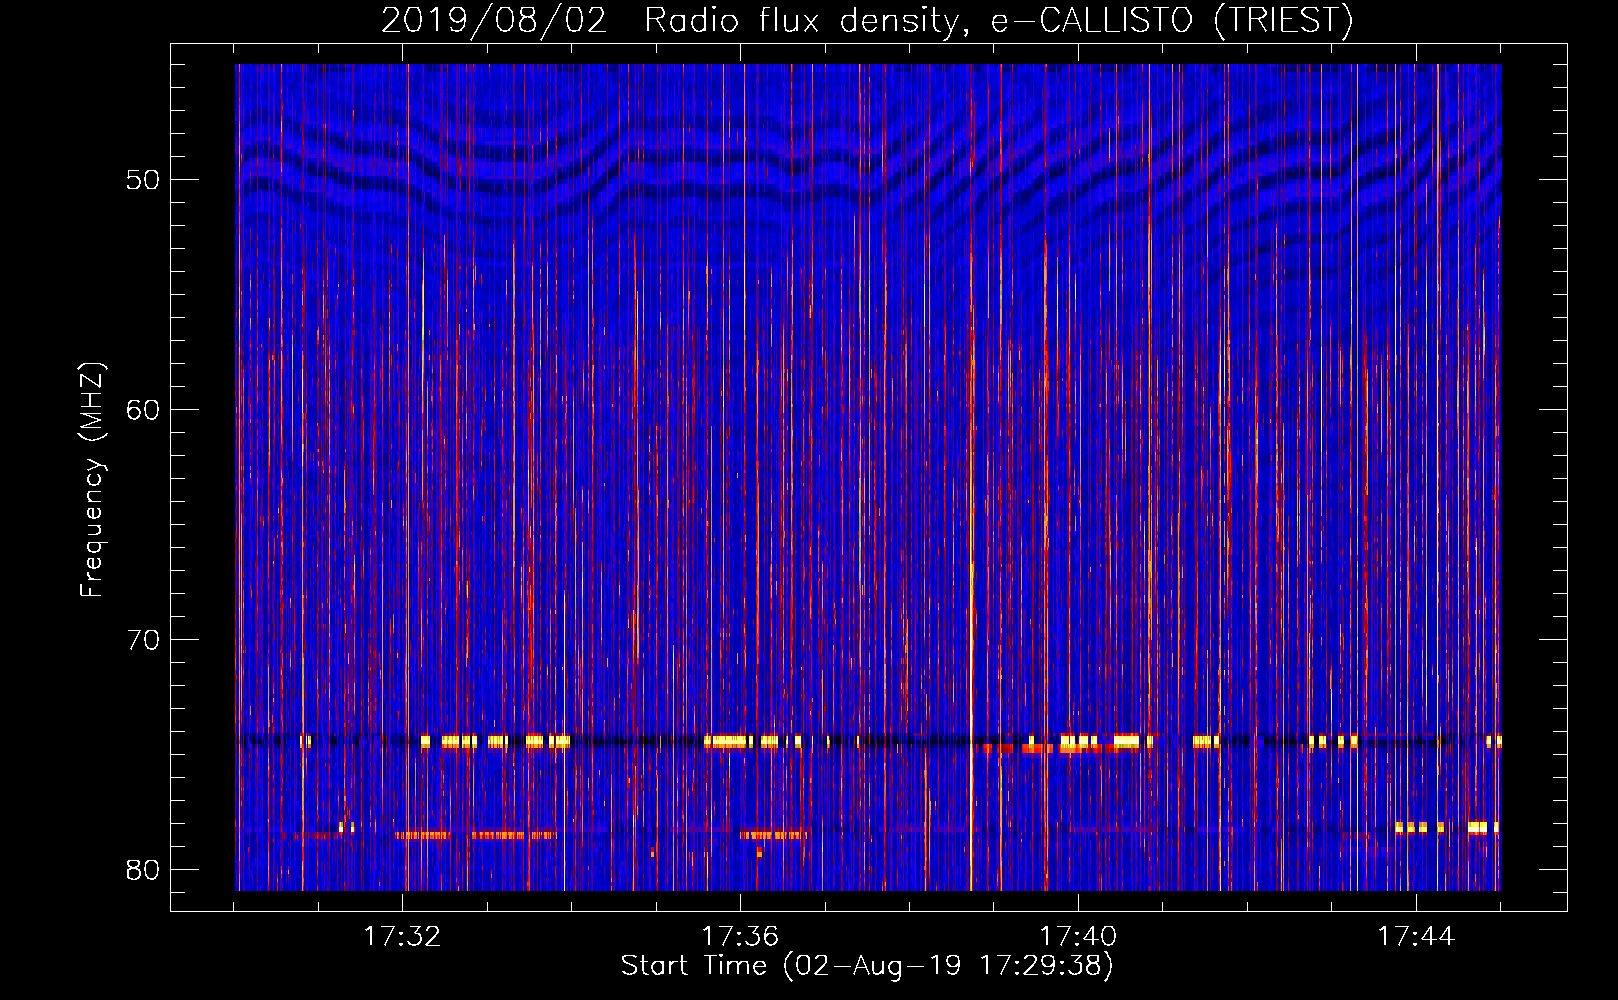
Task: Click the 17:44 time tick label
Action: [1416, 937]
